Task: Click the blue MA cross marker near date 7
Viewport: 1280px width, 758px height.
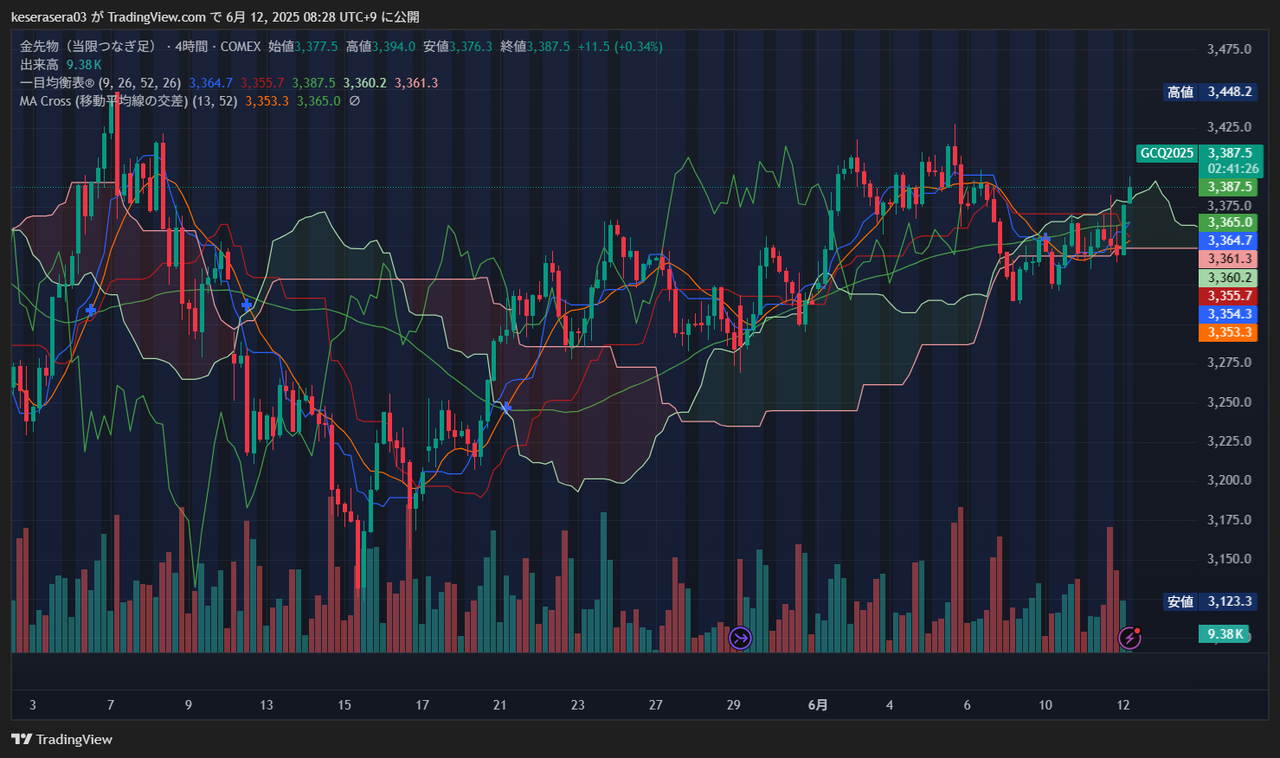Action: pyautogui.click(x=91, y=311)
